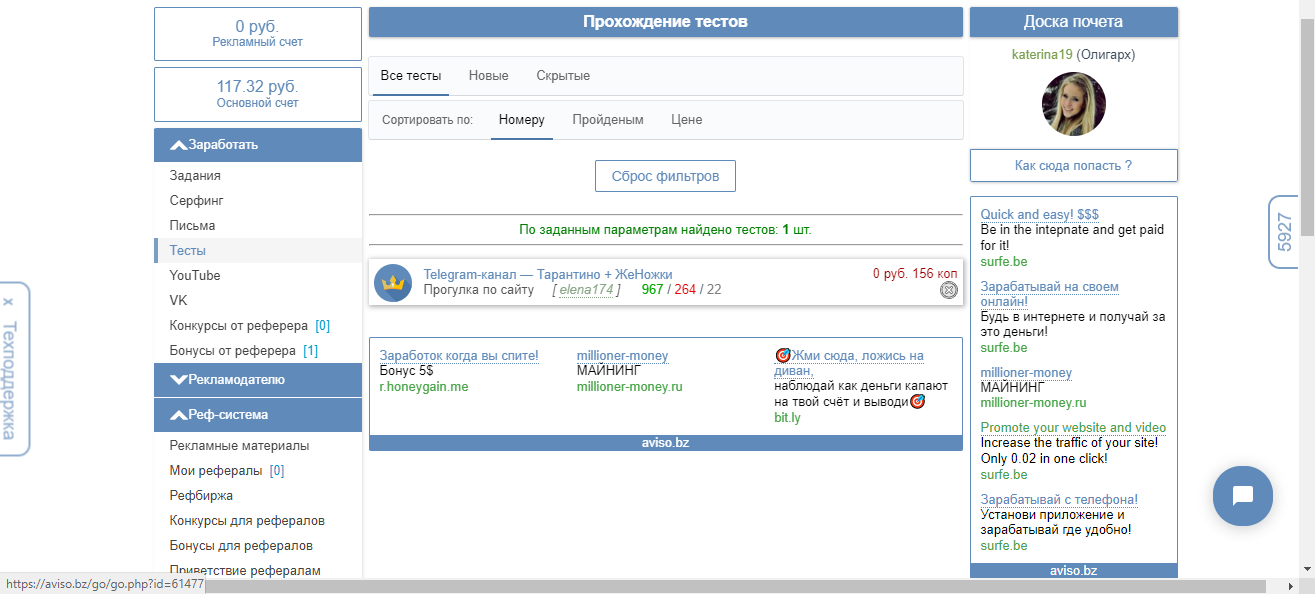The image size is (1315, 594).
Task: Open user elena174 profile link
Action: (586, 290)
